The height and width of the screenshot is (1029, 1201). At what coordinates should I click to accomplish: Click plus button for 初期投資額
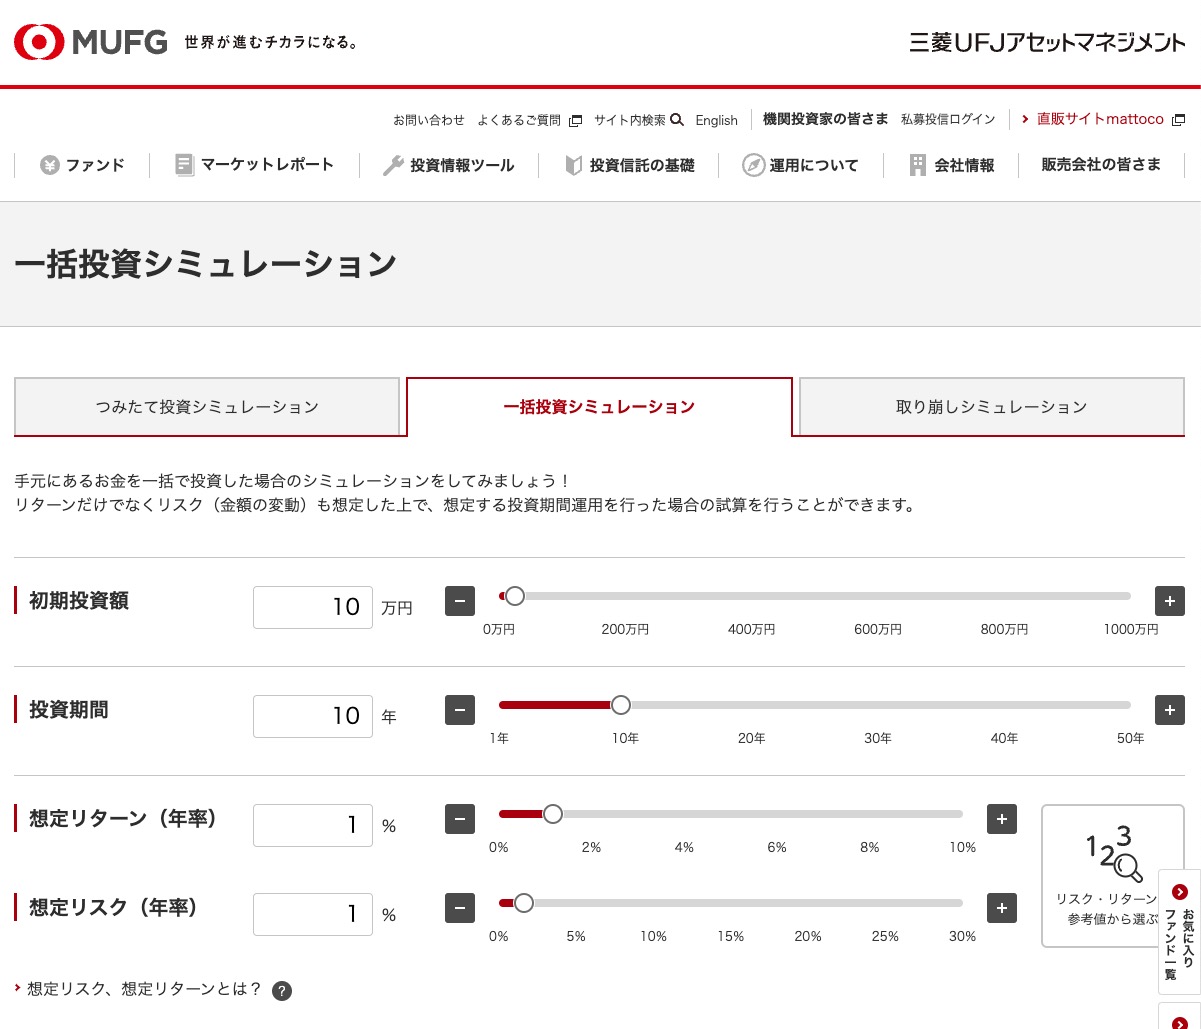pyautogui.click(x=1169, y=601)
